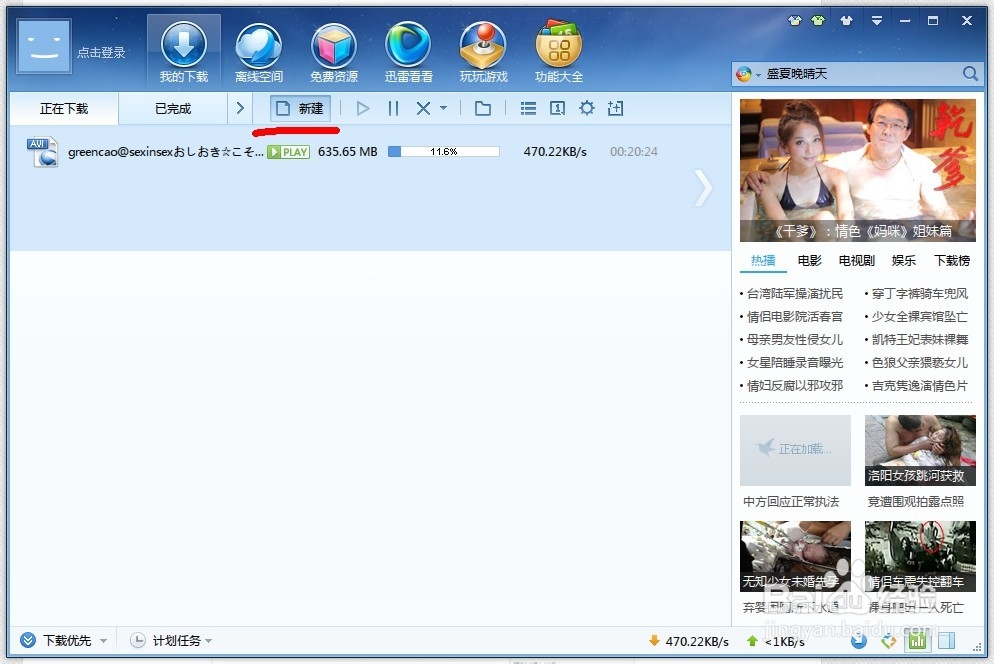This screenshot has height=664, width=994.
Task: Select the 电影 tab
Action: 810,261
